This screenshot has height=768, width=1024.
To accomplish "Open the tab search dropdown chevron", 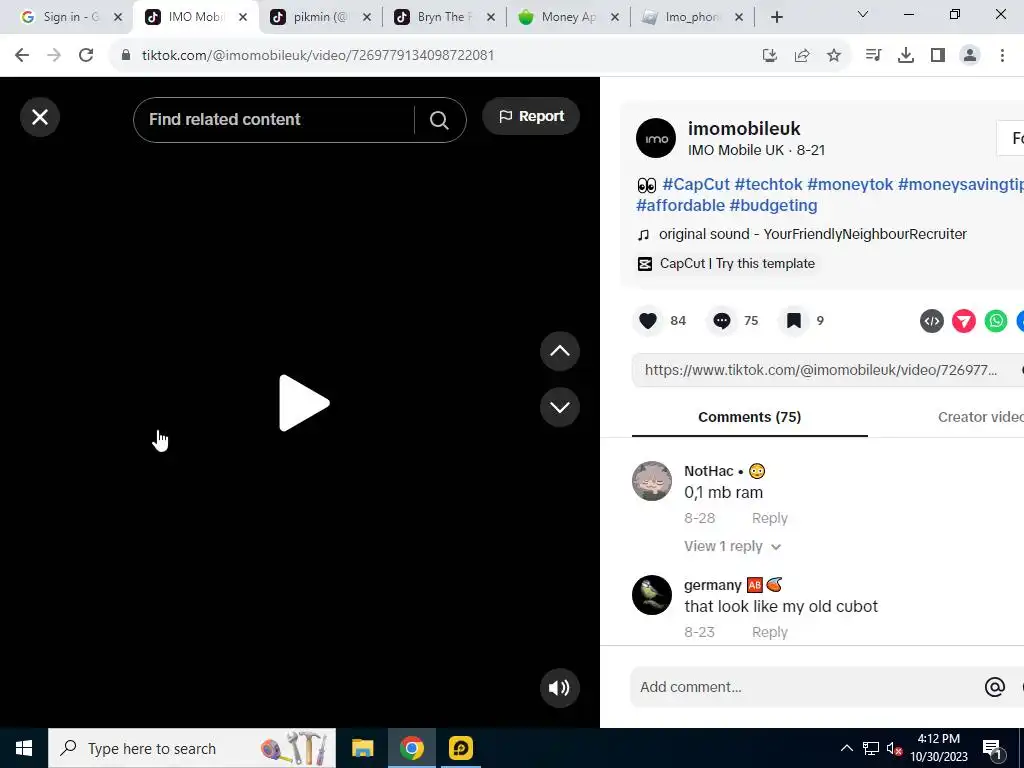I will 863,14.
